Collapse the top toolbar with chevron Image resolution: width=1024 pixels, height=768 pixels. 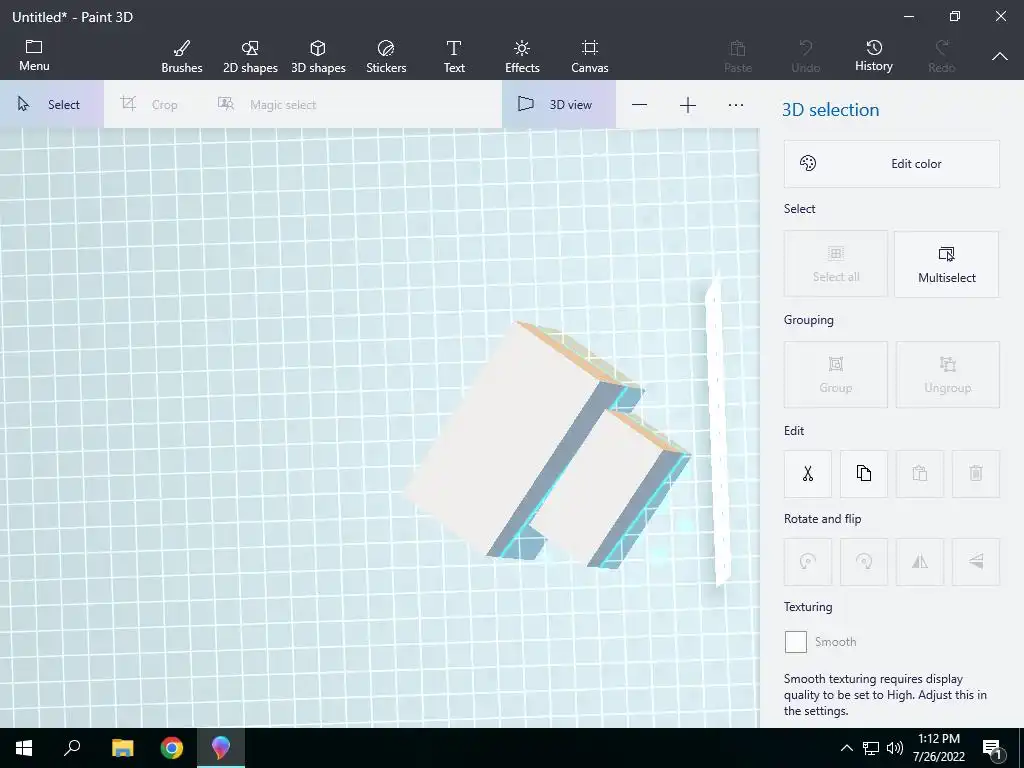tap(1000, 56)
